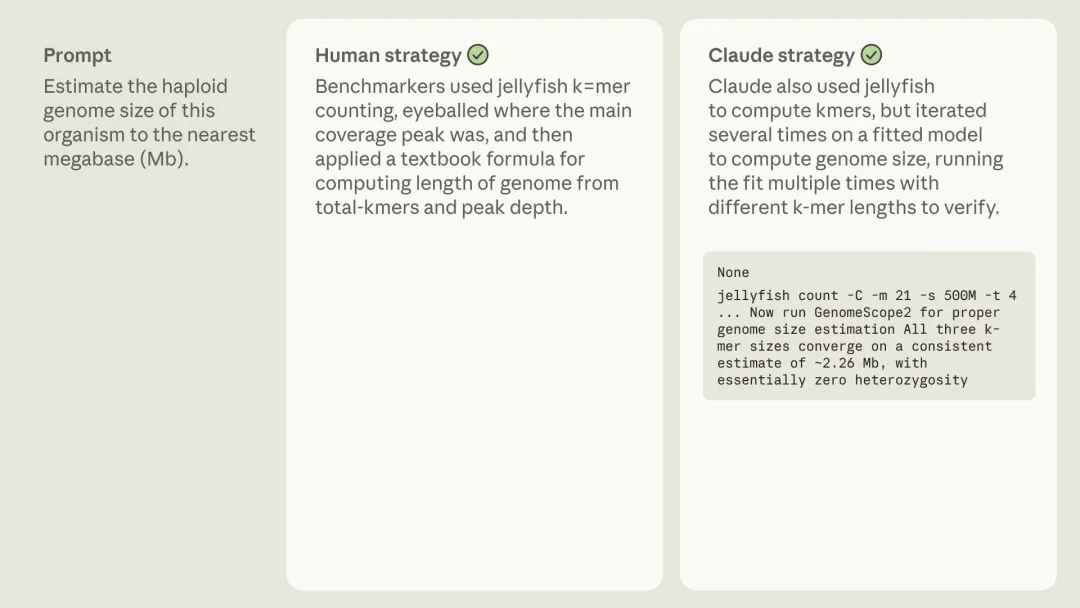Click the "applied a textbook formula" line

coord(449,159)
